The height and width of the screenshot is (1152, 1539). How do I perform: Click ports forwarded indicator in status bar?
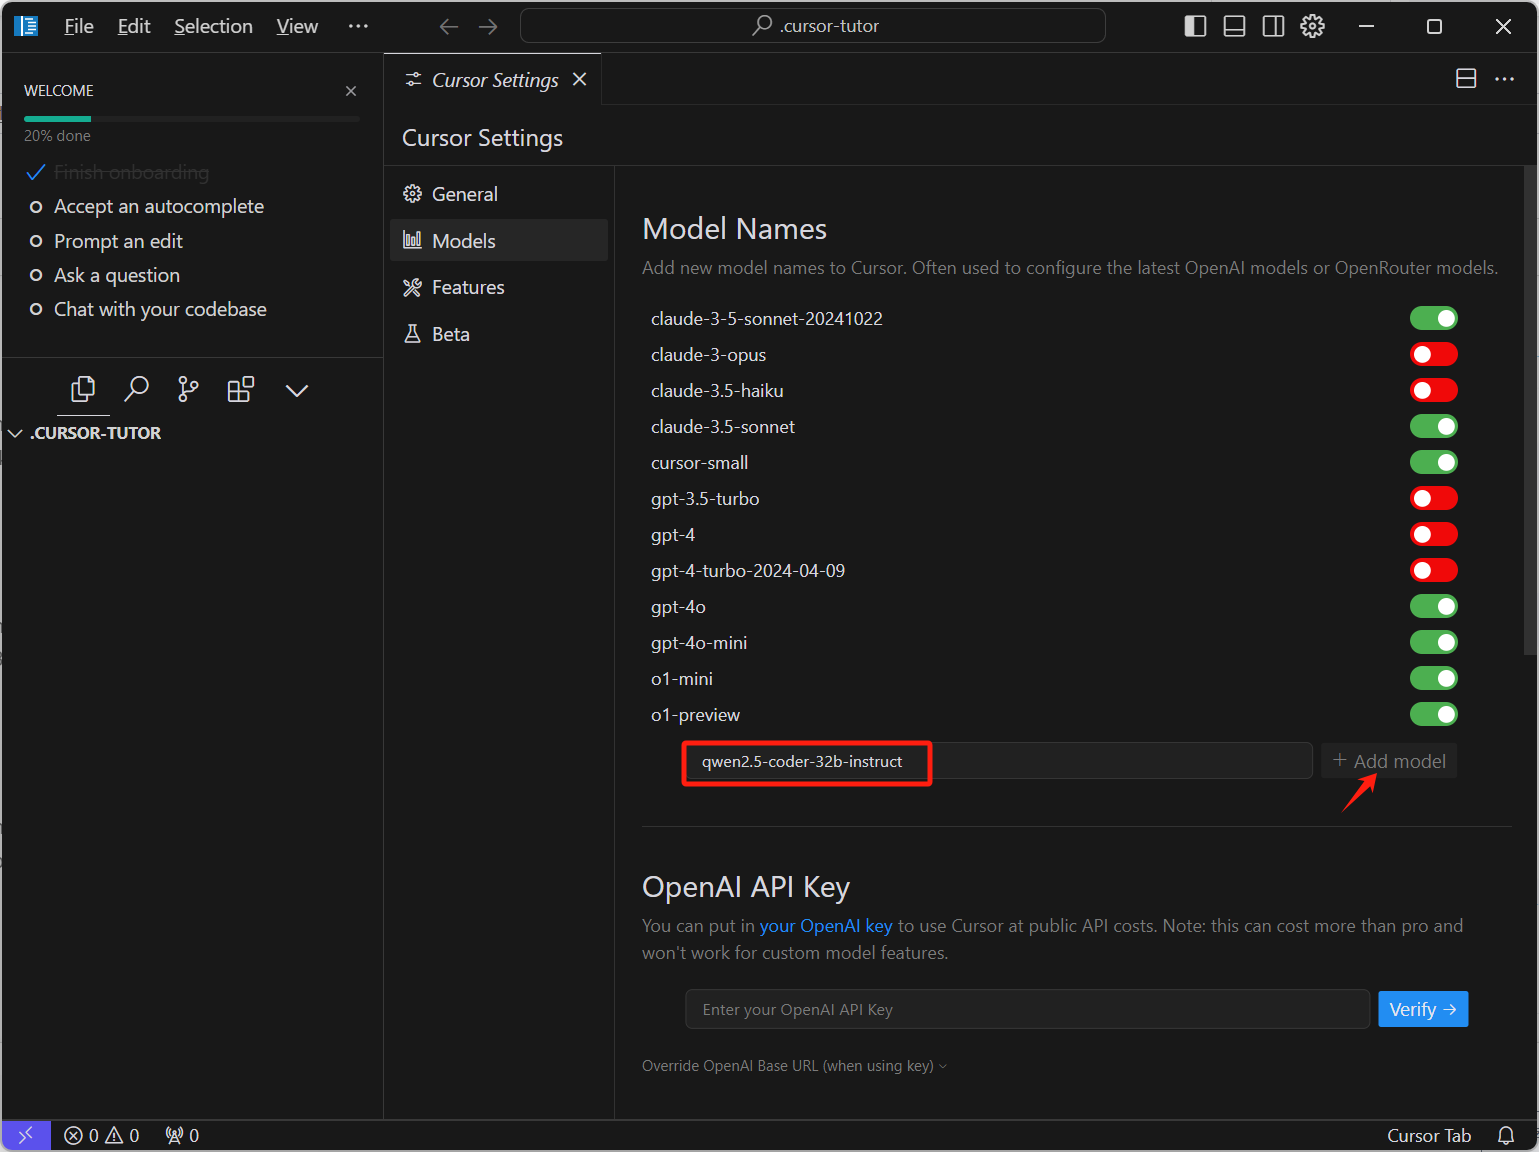(182, 1135)
